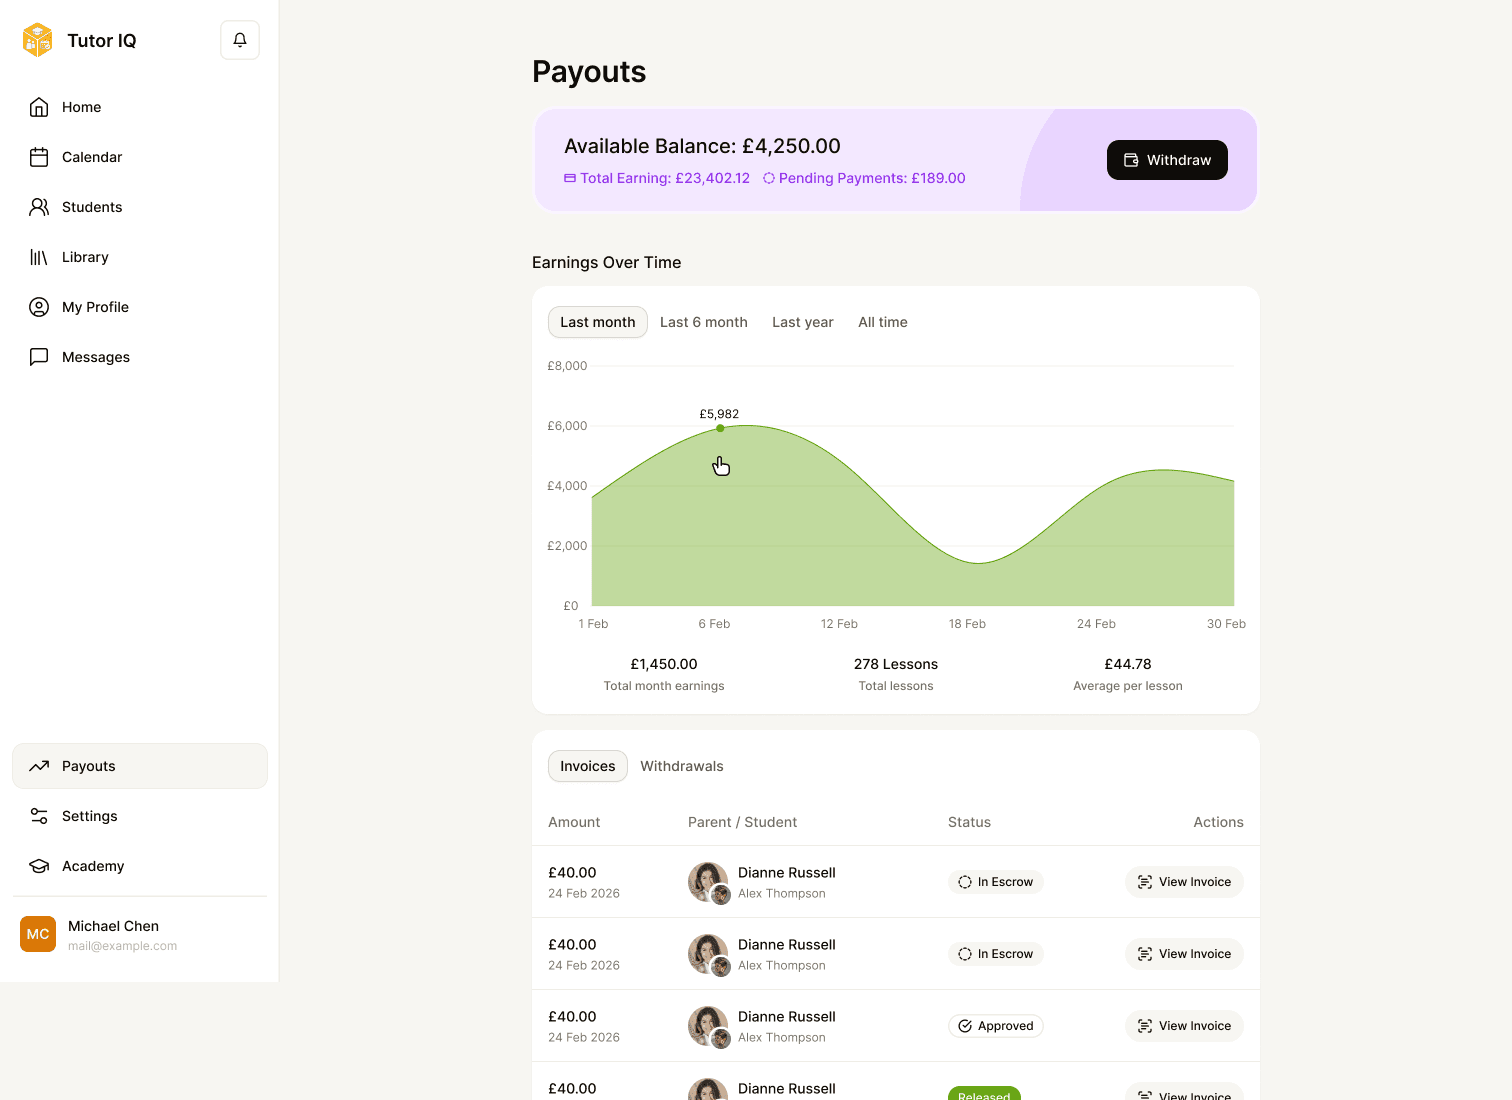Click the wallet icon inside Withdraw button
Screen dimensions: 1512x1100
pyautogui.click(x=1131, y=160)
